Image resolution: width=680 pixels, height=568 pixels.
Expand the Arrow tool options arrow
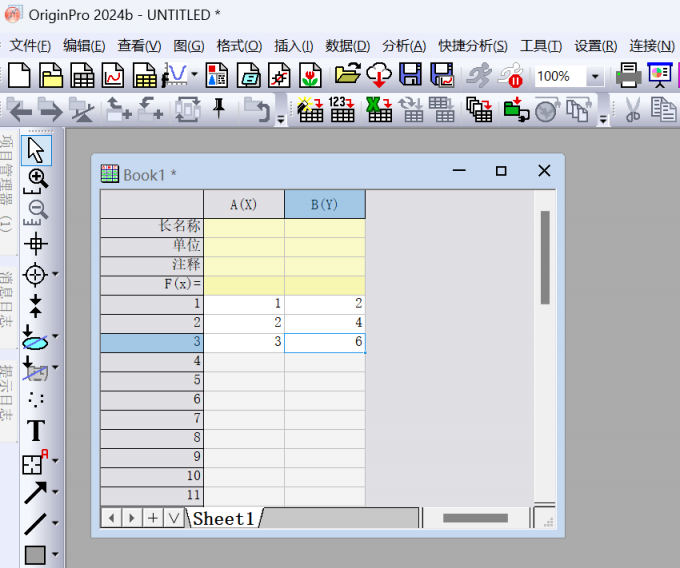point(56,492)
